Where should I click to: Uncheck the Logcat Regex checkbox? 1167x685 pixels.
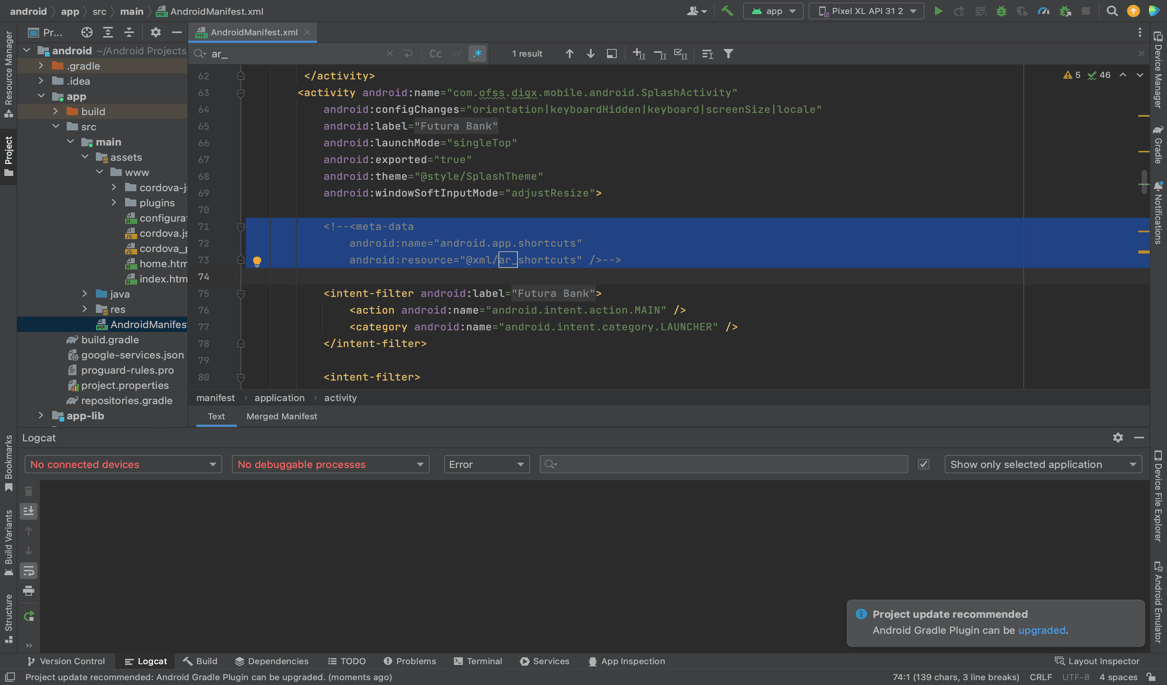coord(923,464)
